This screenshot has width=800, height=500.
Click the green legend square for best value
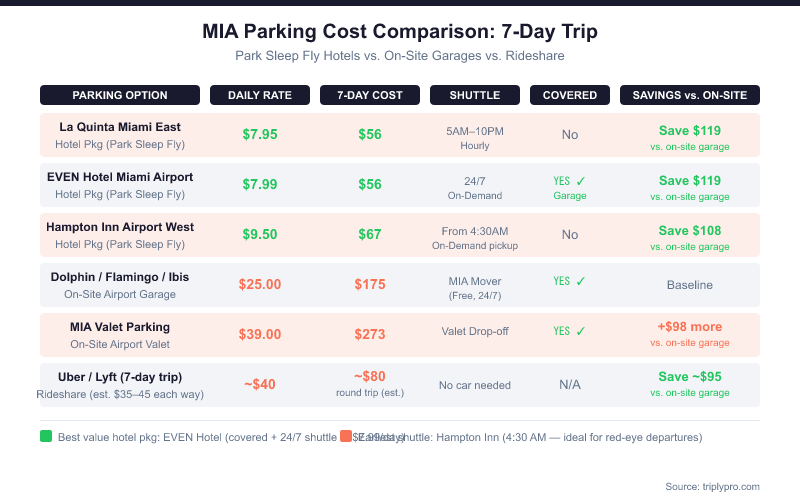(x=46, y=436)
